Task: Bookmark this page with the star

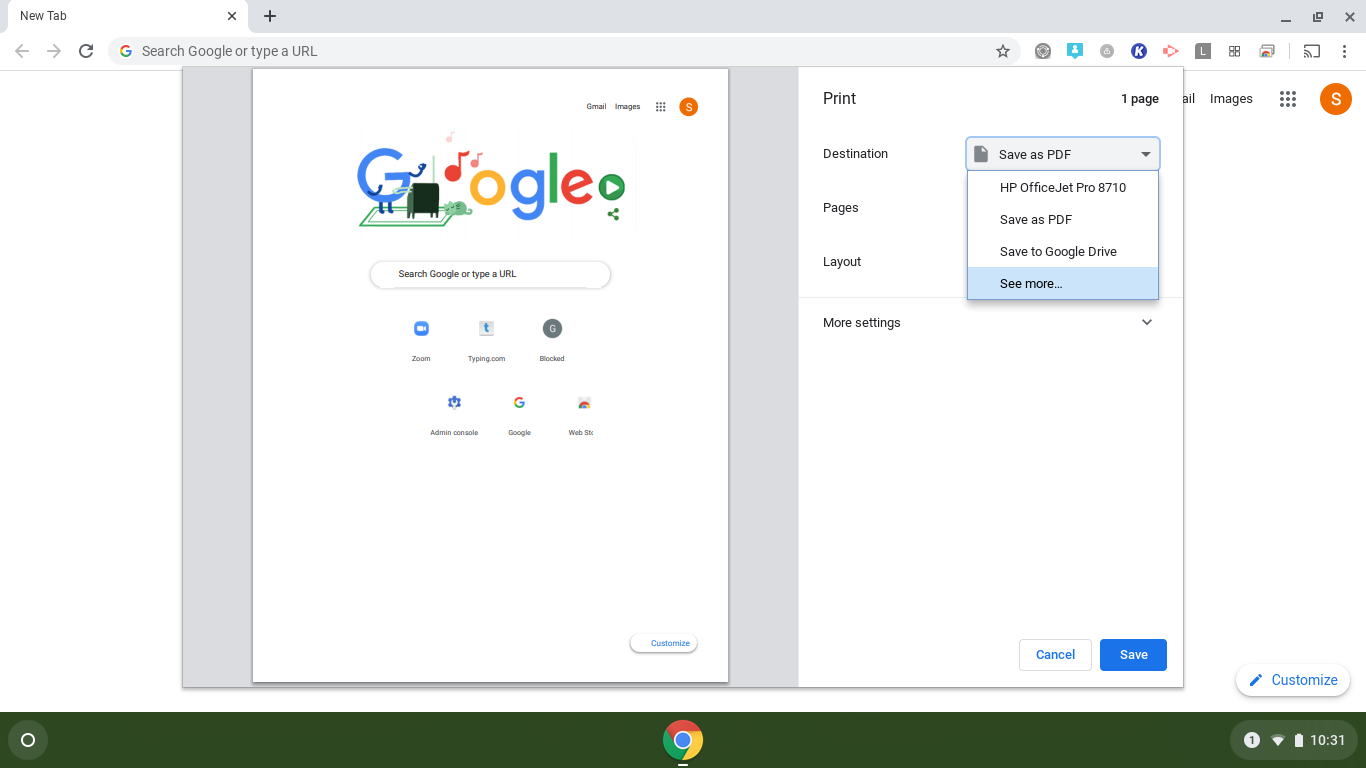Action: [1002, 51]
